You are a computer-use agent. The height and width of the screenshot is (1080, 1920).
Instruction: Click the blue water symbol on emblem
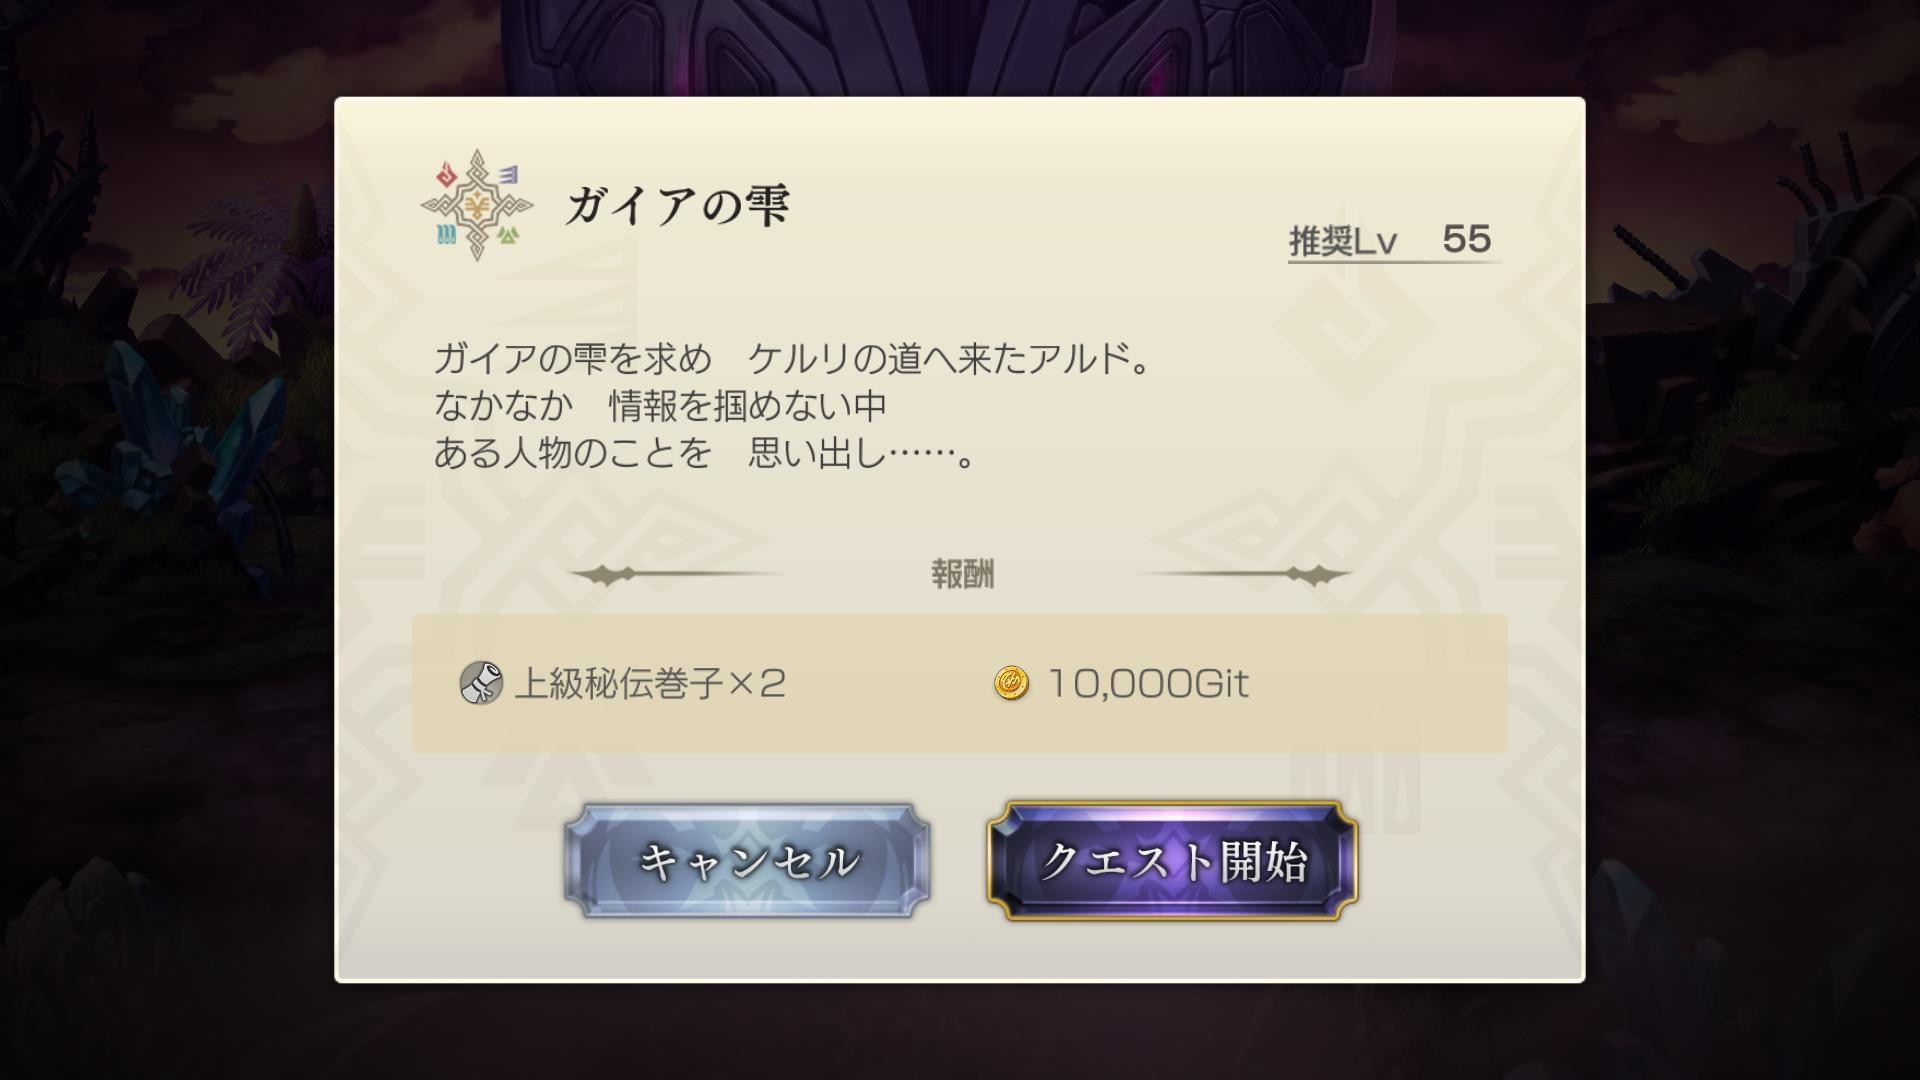click(x=446, y=236)
